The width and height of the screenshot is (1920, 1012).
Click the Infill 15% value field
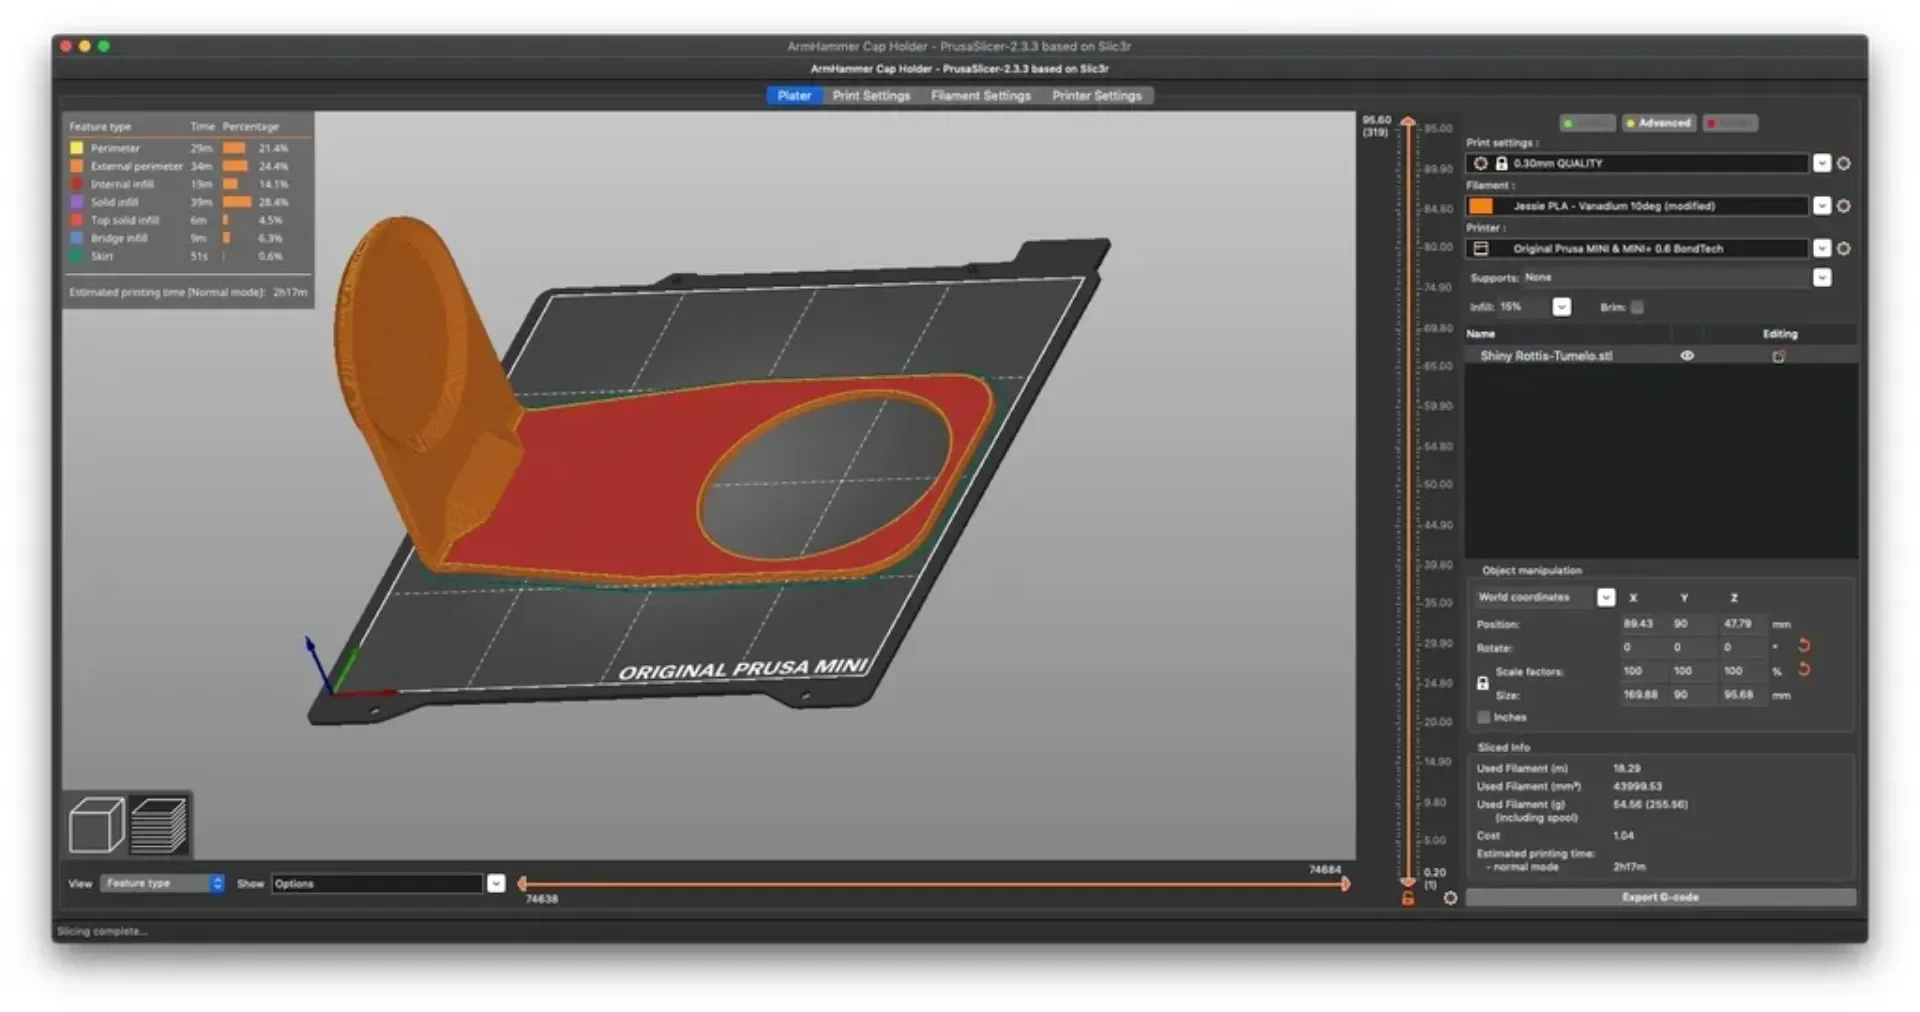(1523, 307)
